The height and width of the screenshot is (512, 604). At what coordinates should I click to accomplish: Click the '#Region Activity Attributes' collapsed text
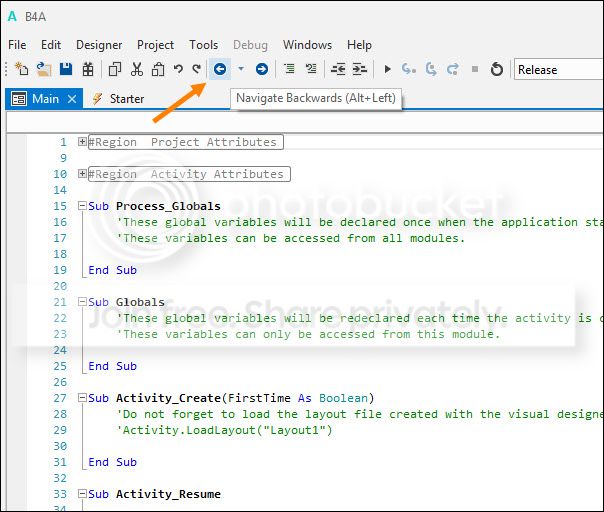[x=189, y=174]
